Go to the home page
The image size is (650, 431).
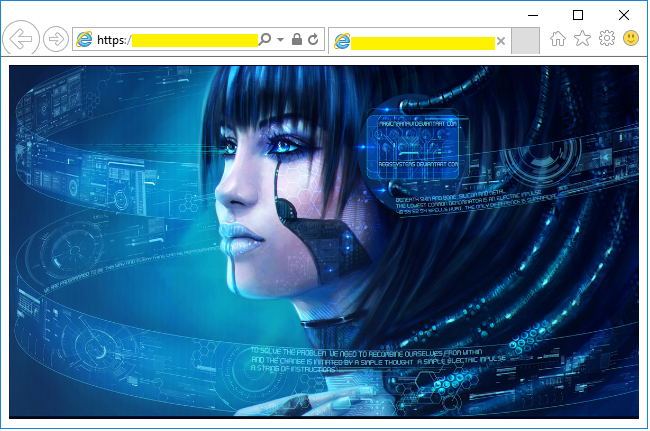coord(558,39)
